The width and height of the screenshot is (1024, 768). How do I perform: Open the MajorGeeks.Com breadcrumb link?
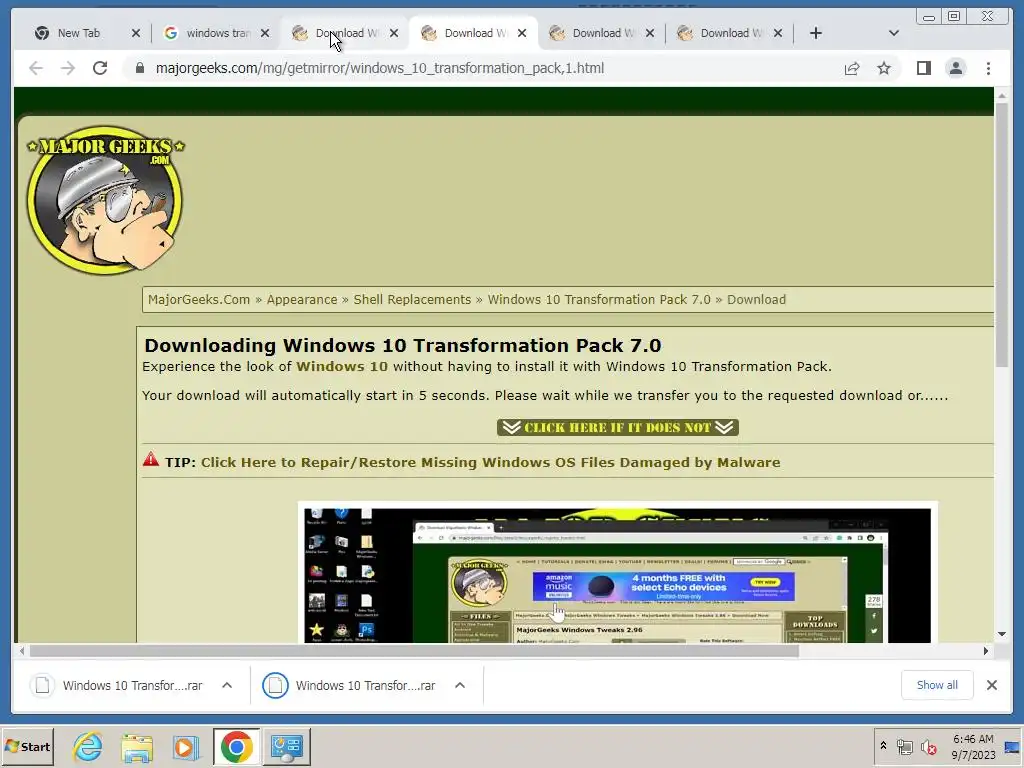point(199,300)
